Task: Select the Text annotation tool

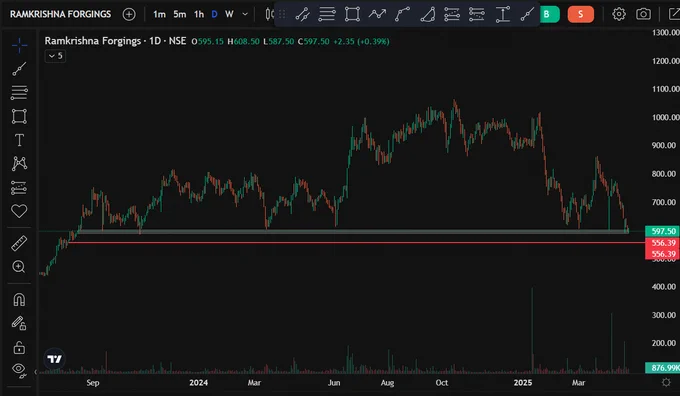Action: (19, 140)
